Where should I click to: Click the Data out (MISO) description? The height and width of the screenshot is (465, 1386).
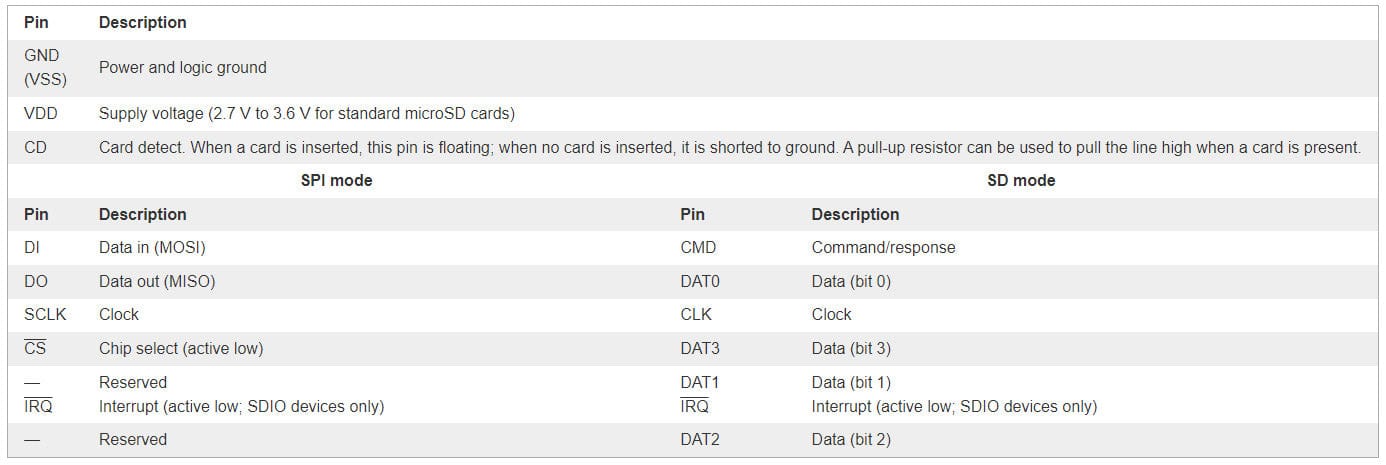click(157, 281)
